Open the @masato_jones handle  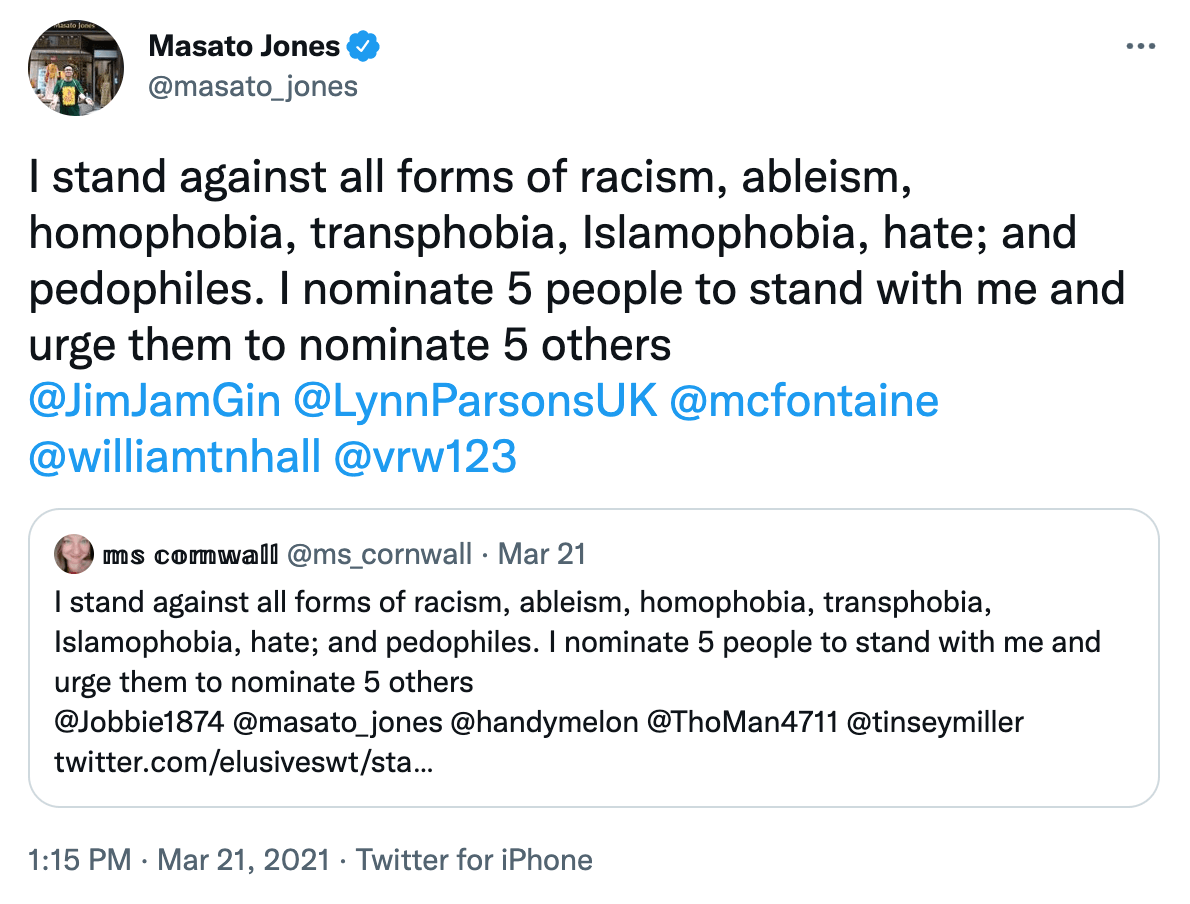click(x=252, y=86)
